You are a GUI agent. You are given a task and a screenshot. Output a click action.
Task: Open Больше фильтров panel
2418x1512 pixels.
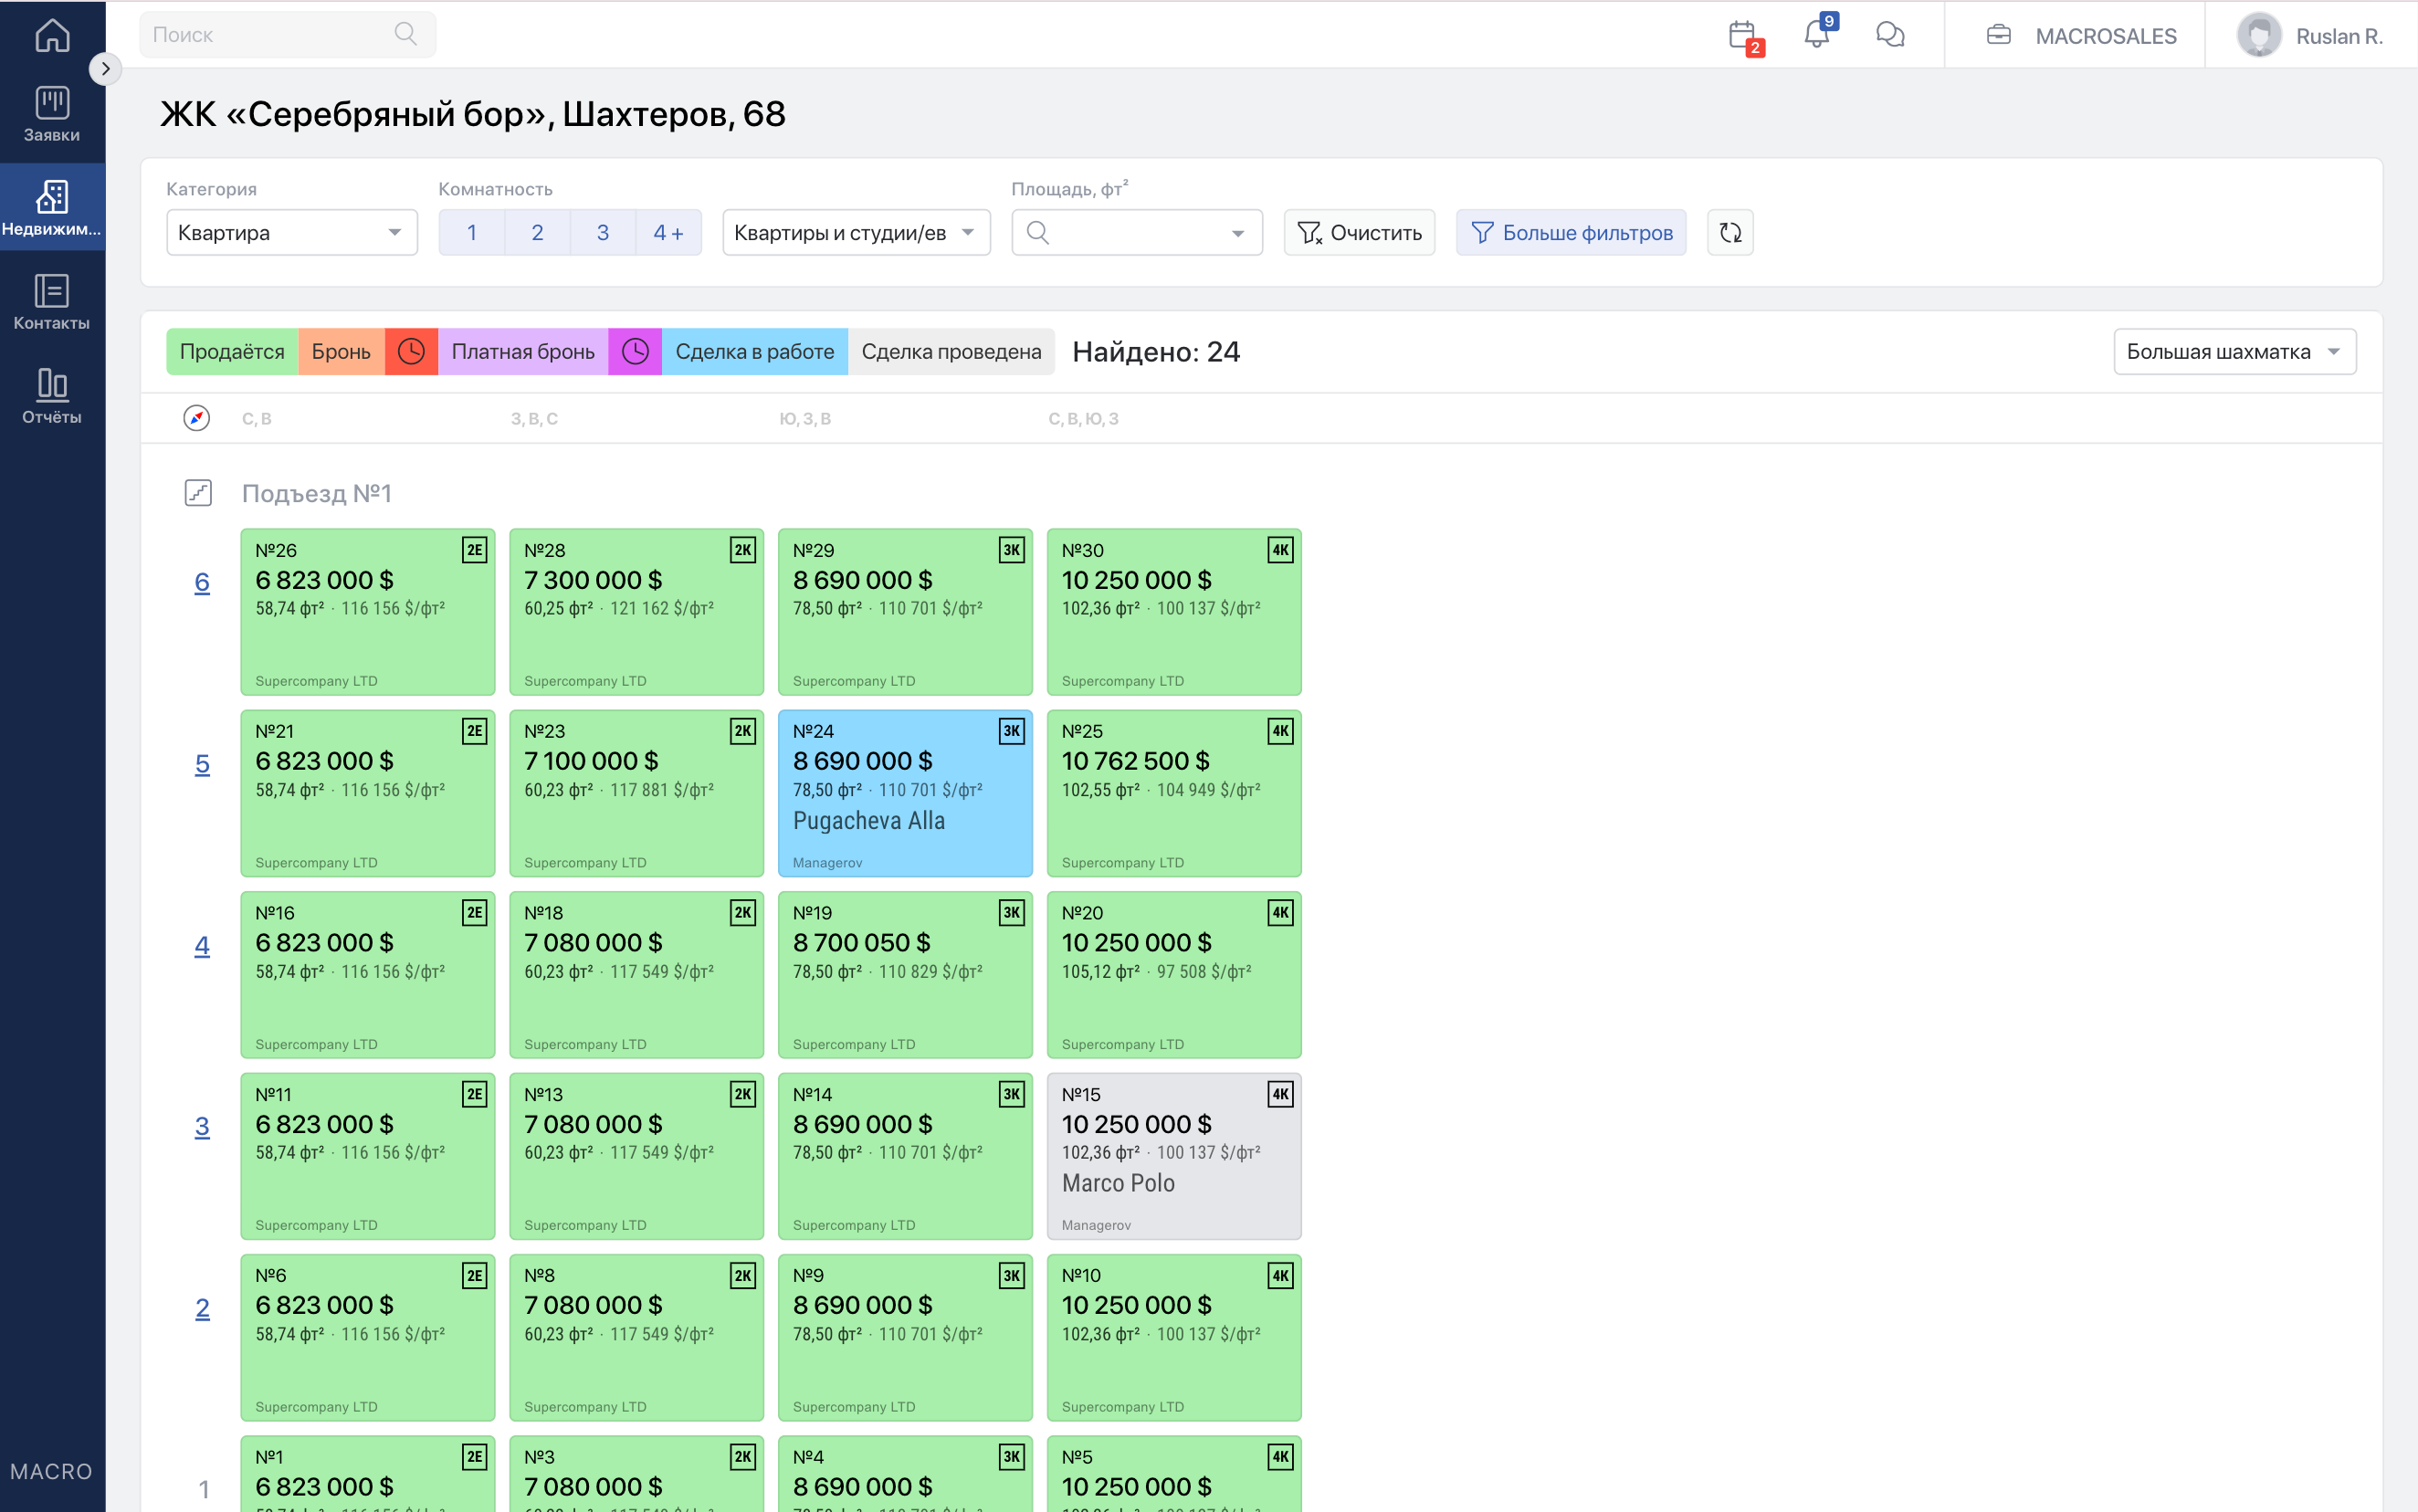pos(1571,233)
